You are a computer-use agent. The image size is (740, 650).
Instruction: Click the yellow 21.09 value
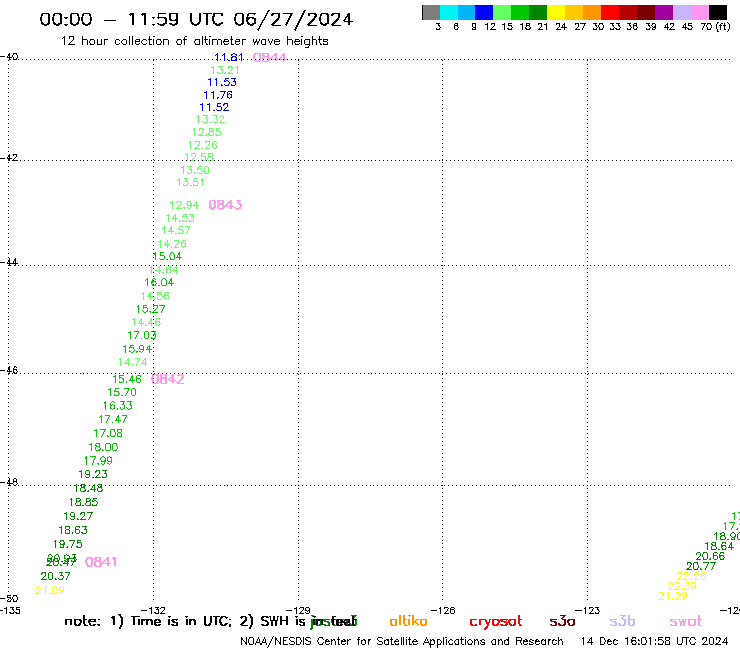(50, 591)
